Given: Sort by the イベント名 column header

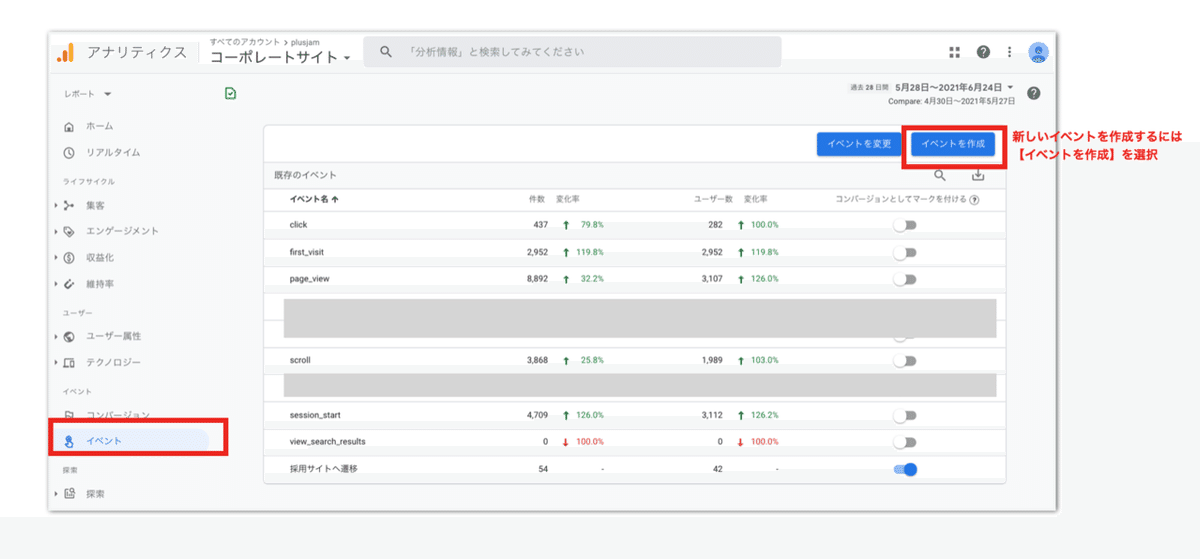Looking at the screenshot, I should [x=314, y=199].
